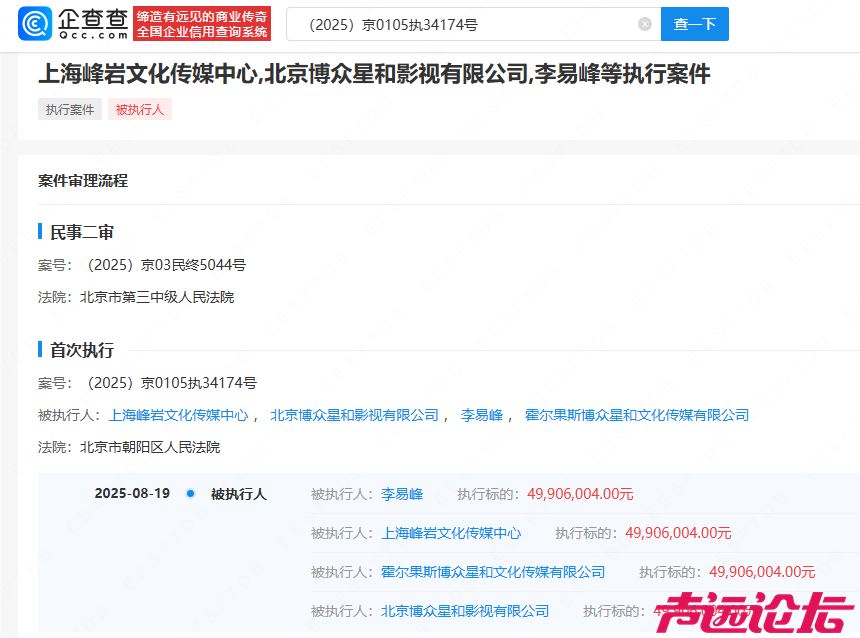Viewport: 860px width, 638px height.
Task: Select the 执行案件 tag
Action: pyautogui.click(x=69, y=109)
